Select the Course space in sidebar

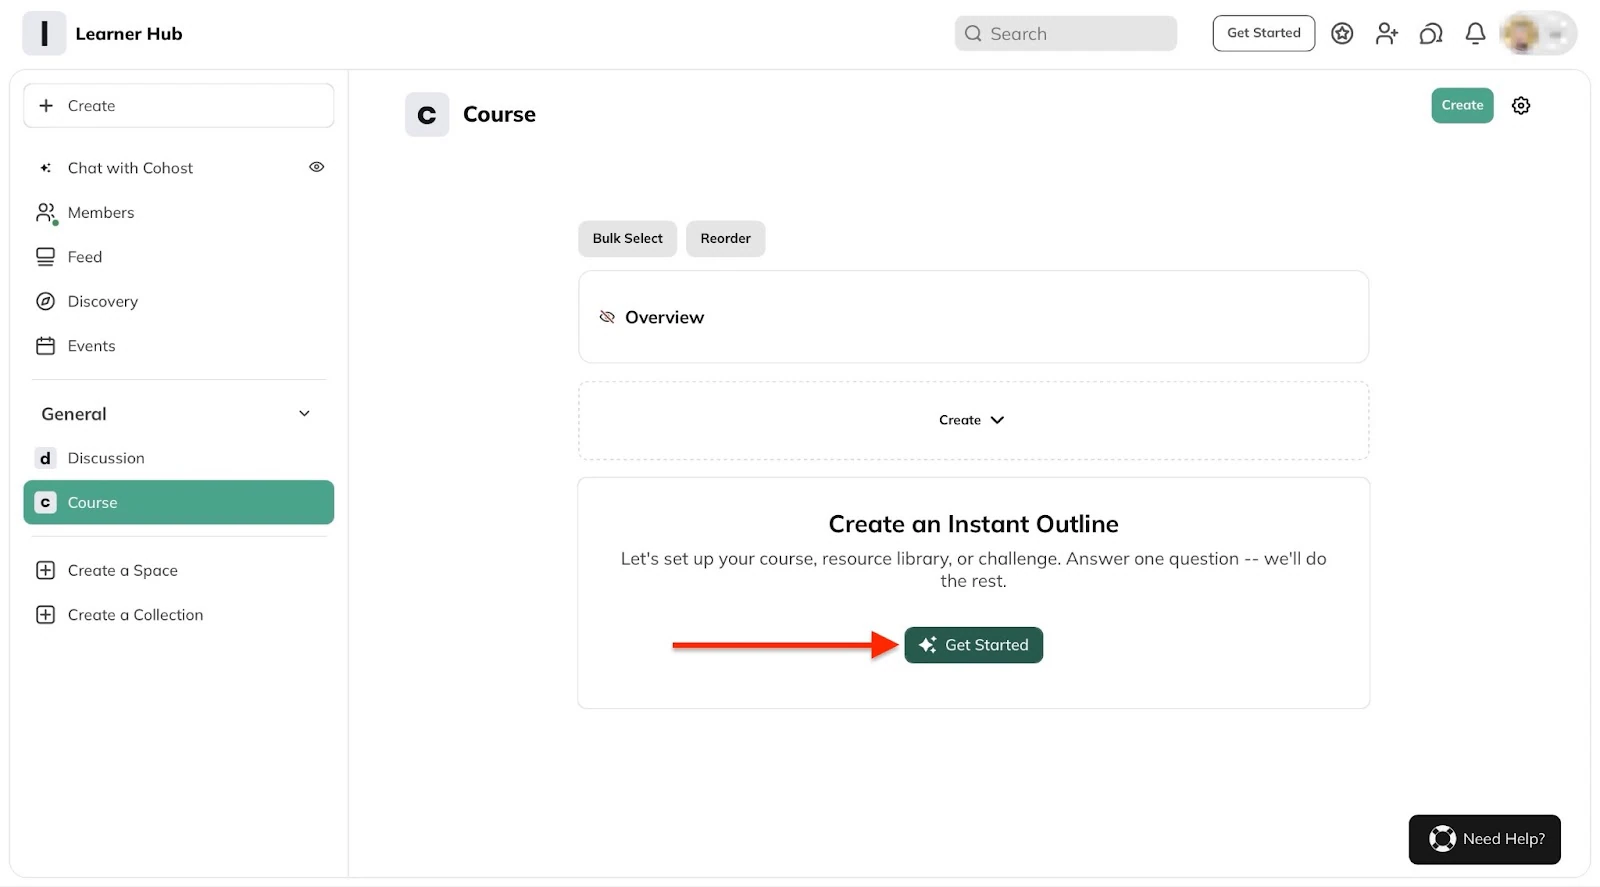click(x=179, y=502)
